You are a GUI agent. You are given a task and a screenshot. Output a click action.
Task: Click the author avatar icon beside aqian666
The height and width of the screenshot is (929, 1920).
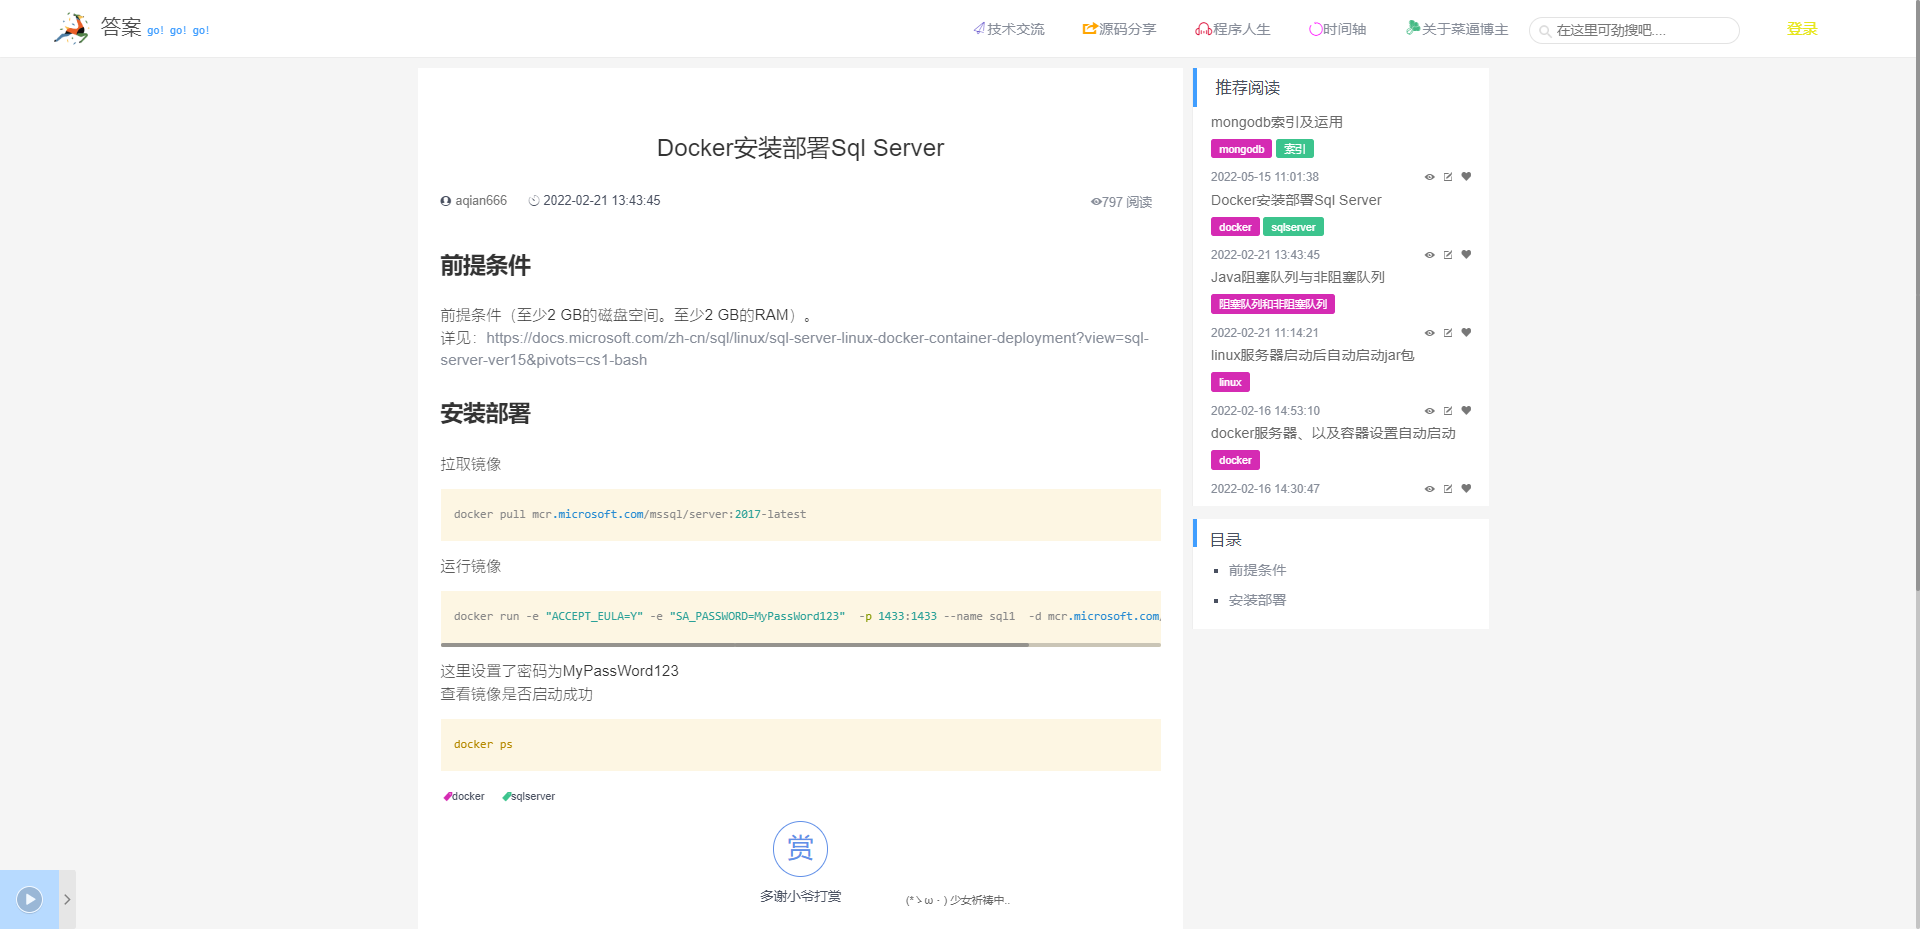tap(446, 201)
